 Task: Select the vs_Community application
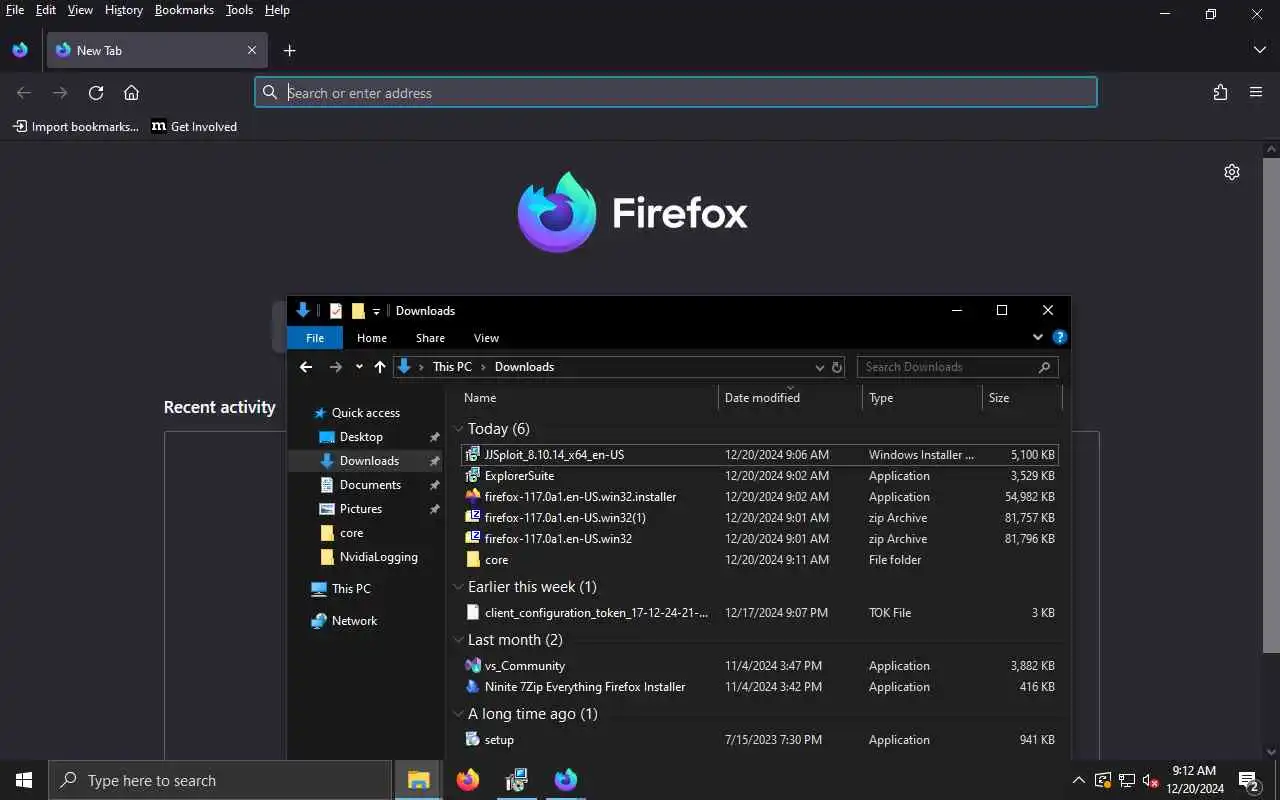[x=760, y=666]
